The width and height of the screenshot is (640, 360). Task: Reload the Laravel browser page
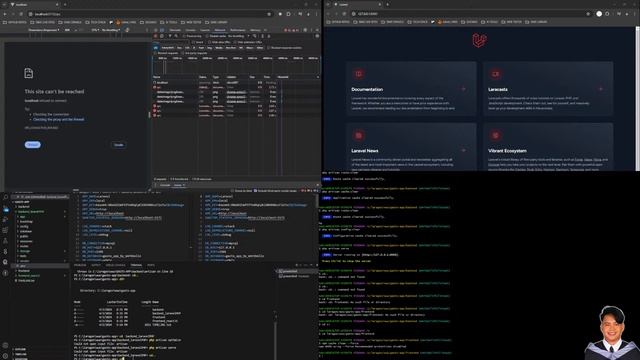(344, 14)
